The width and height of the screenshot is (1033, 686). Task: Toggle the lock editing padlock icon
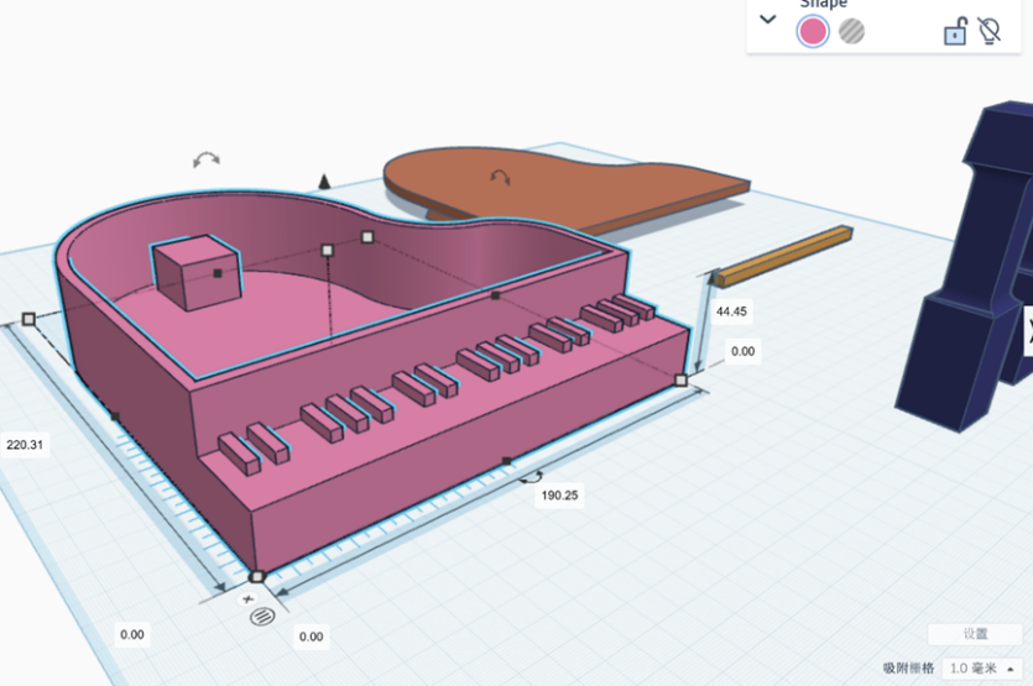click(x=955, y=30)
